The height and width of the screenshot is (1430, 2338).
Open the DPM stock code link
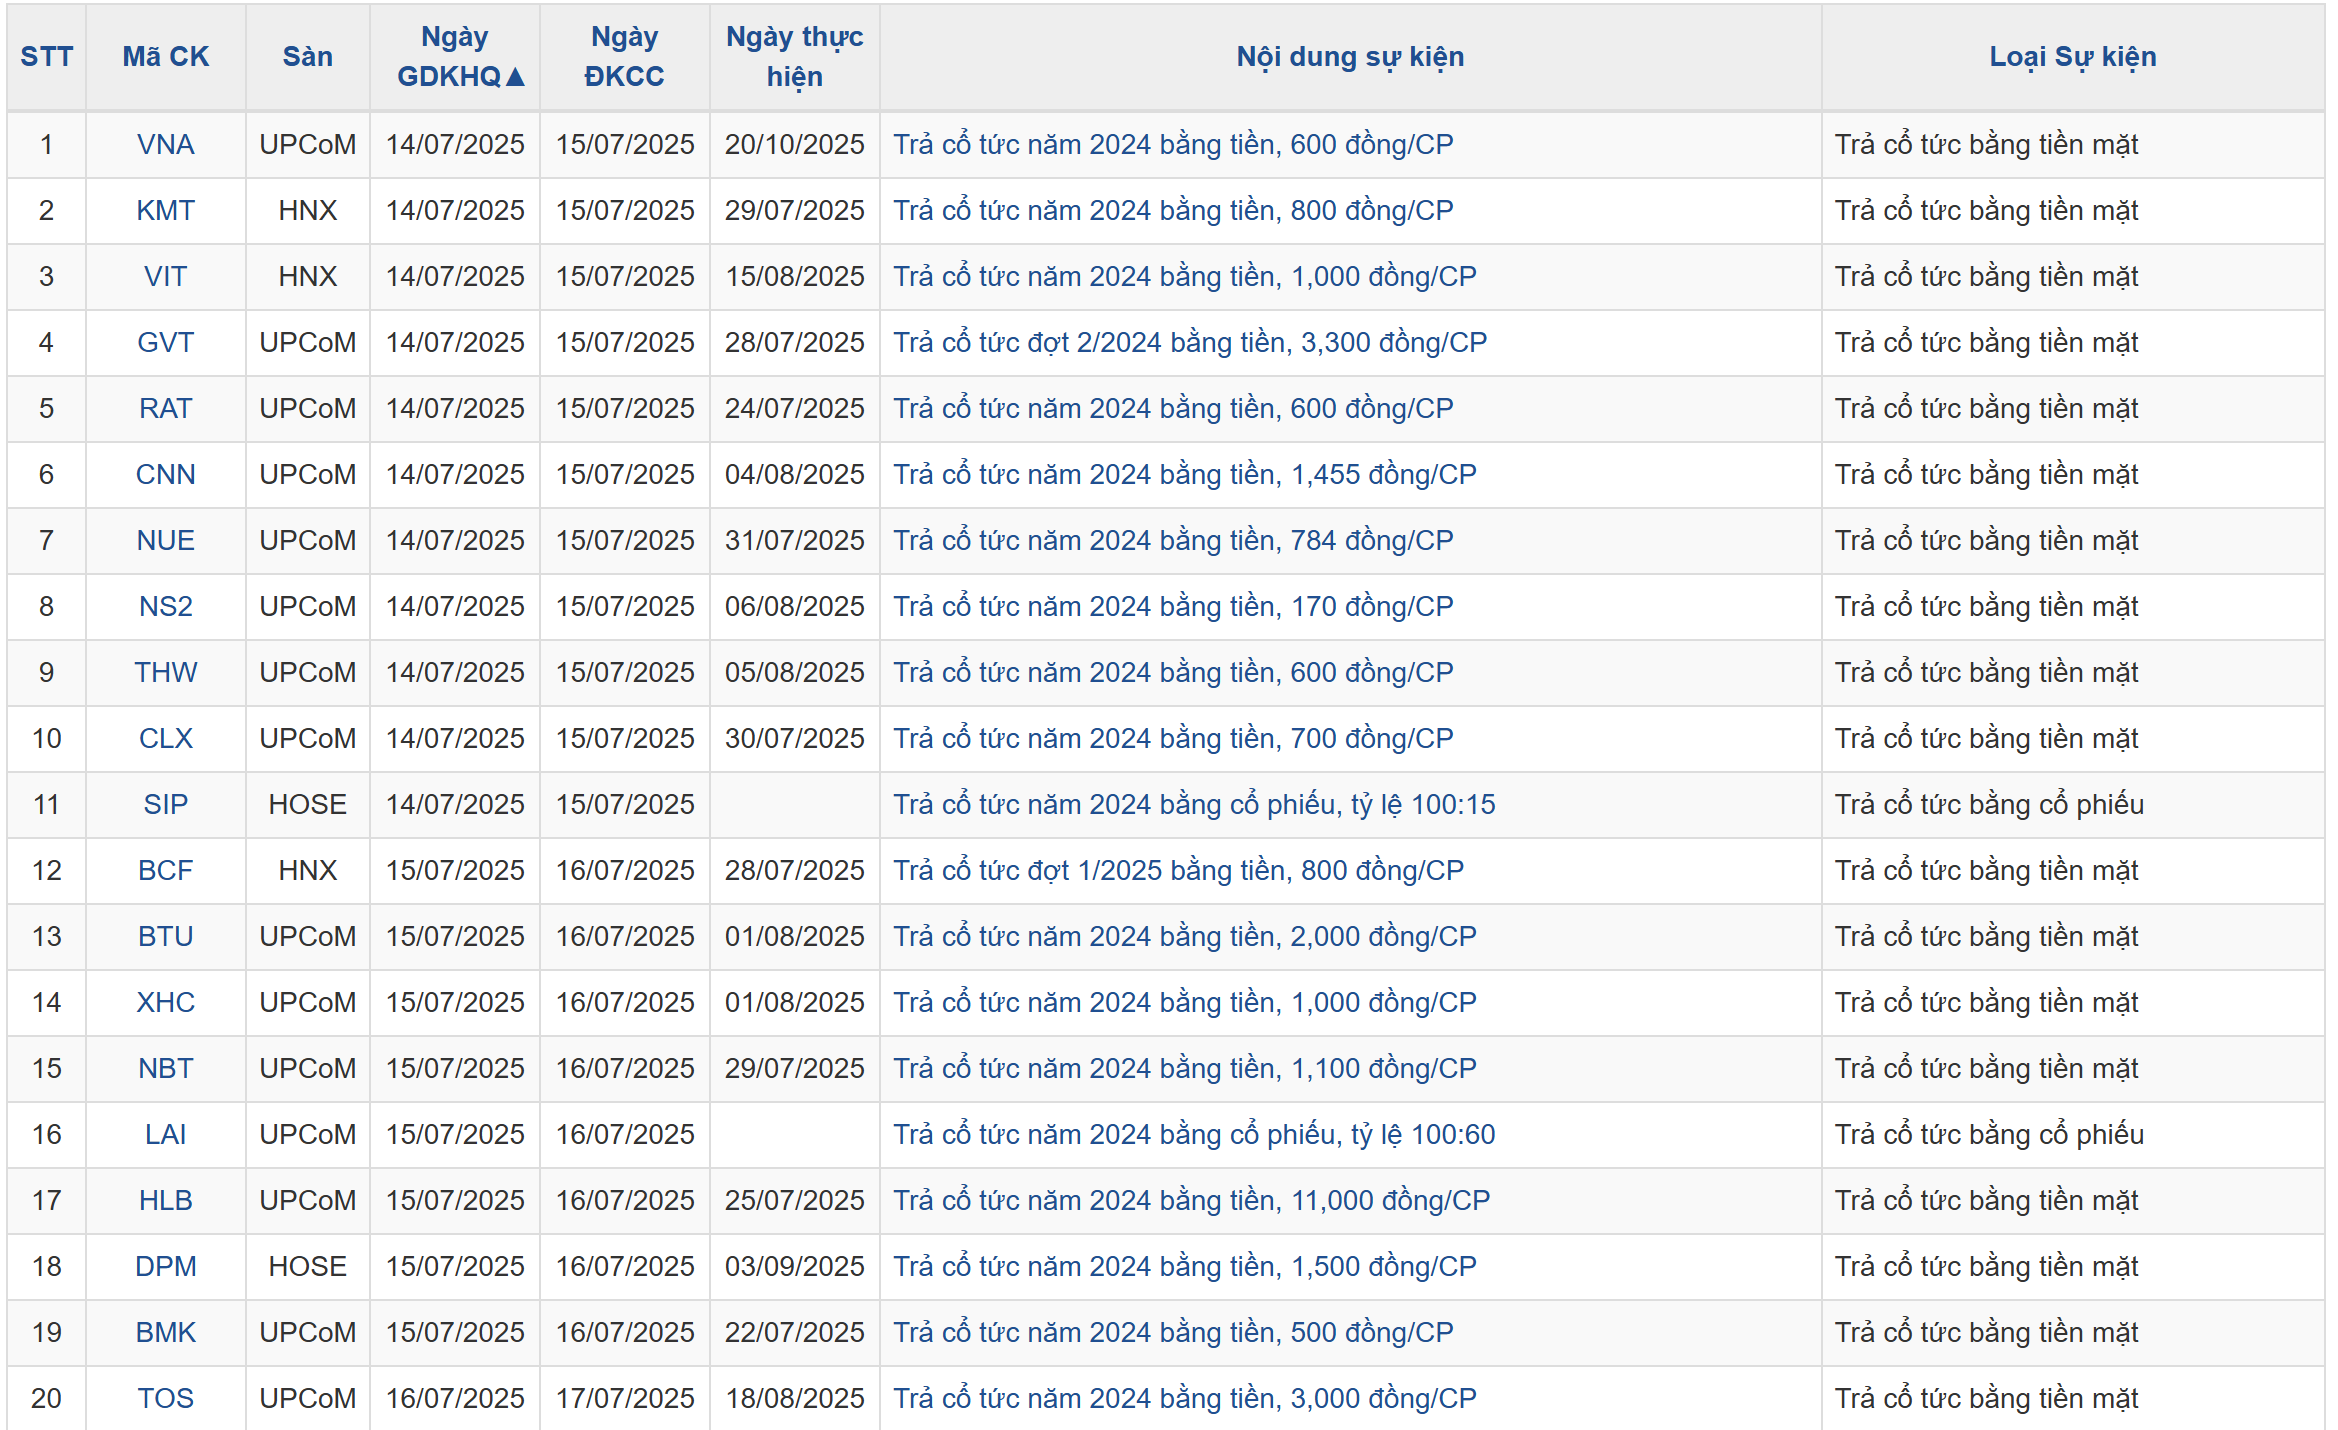[x=165, y=1267]
